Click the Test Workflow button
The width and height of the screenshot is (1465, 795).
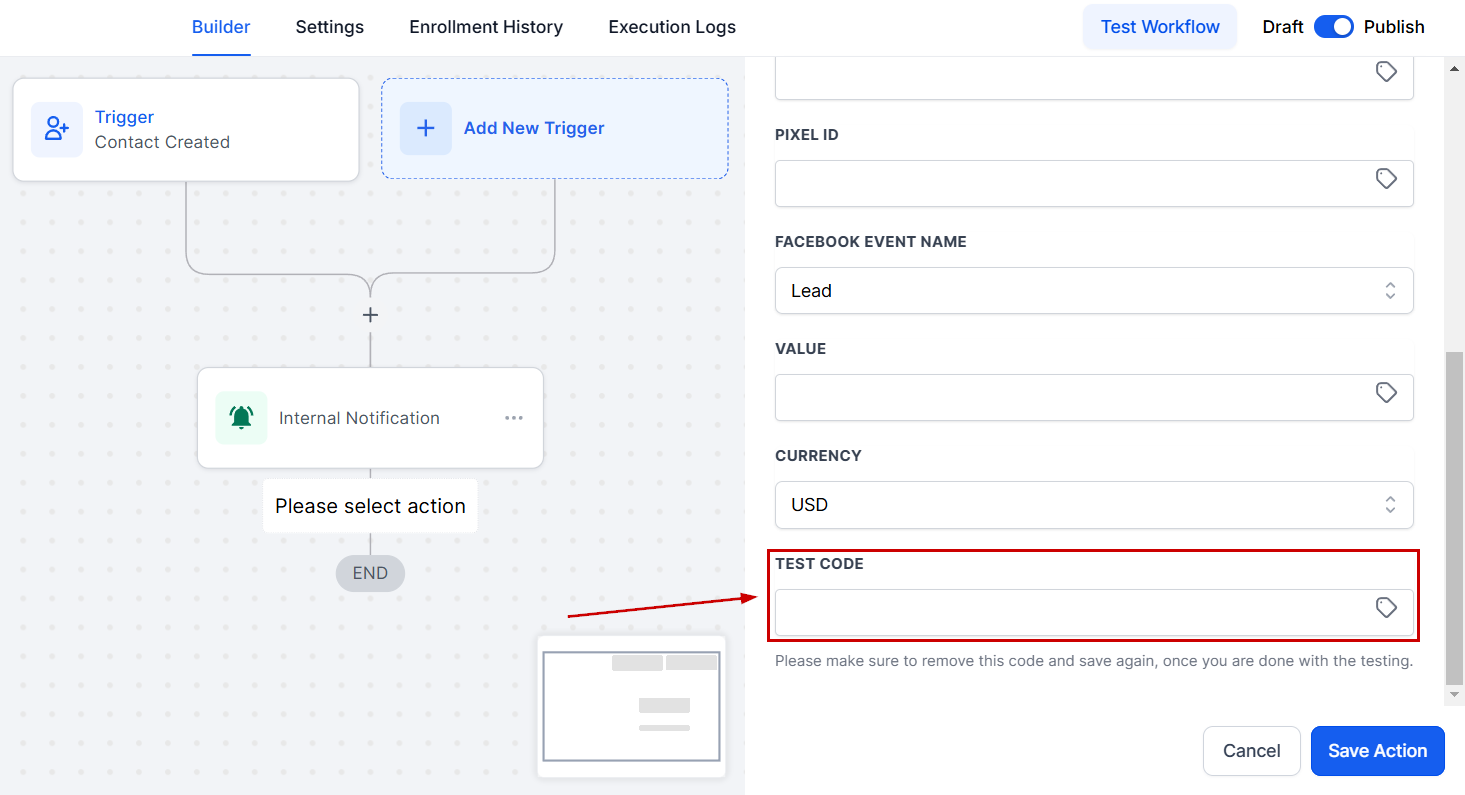tap(1160, 27)
